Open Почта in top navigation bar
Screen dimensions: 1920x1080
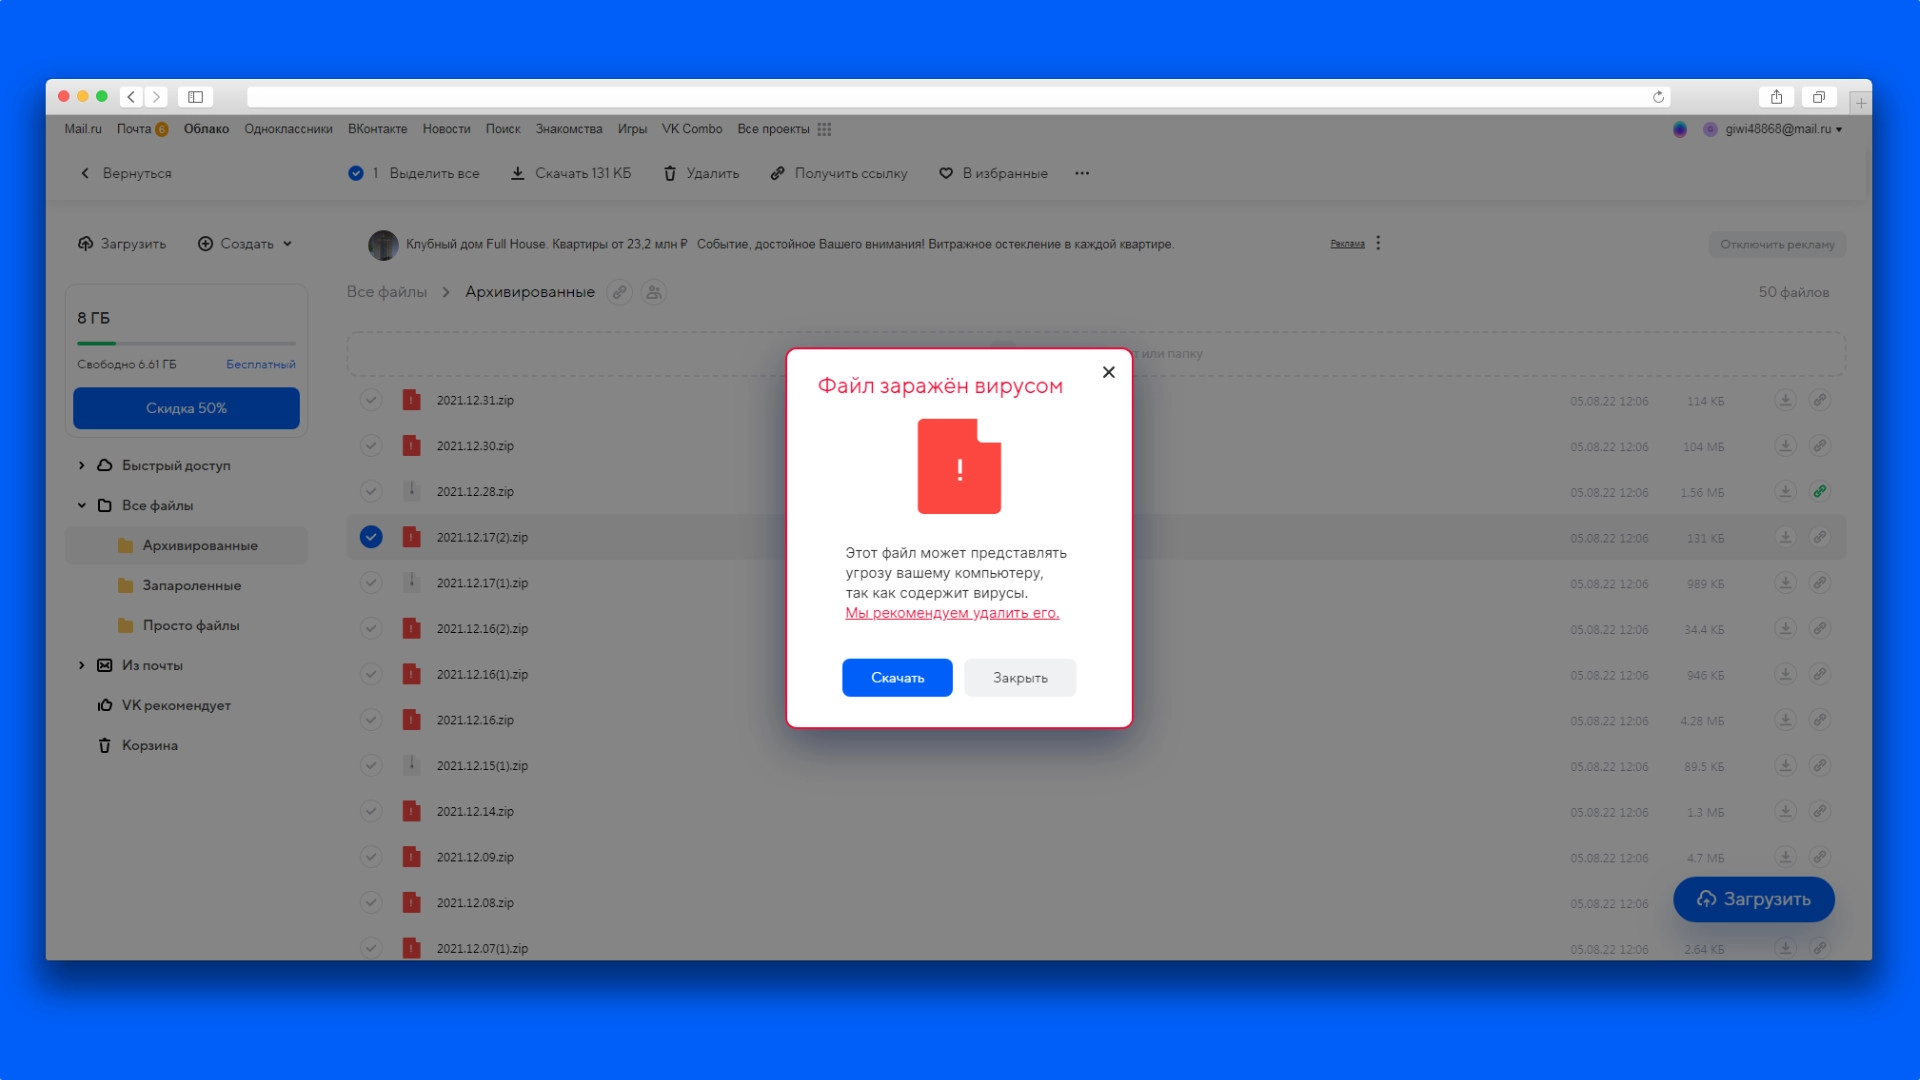point(134,129)
